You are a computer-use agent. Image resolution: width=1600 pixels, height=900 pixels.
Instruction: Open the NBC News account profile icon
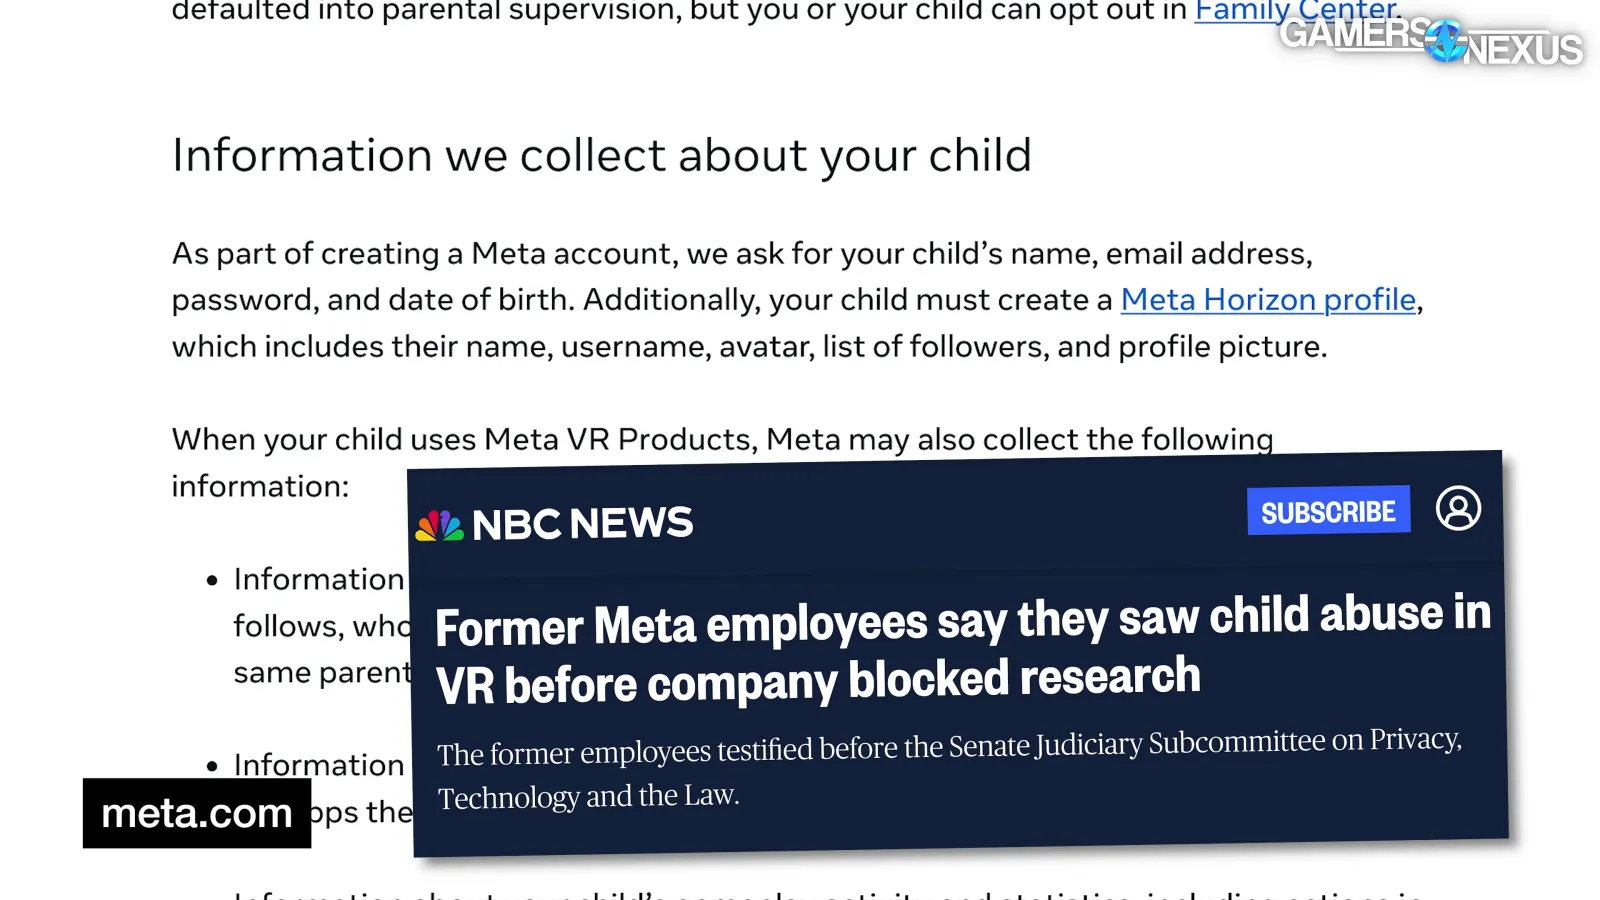1458,508
